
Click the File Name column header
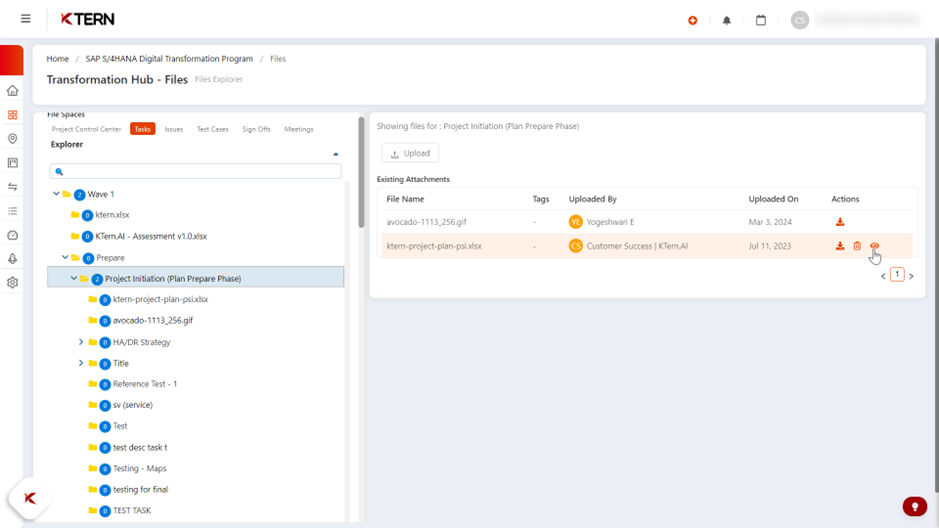(405, 199)
